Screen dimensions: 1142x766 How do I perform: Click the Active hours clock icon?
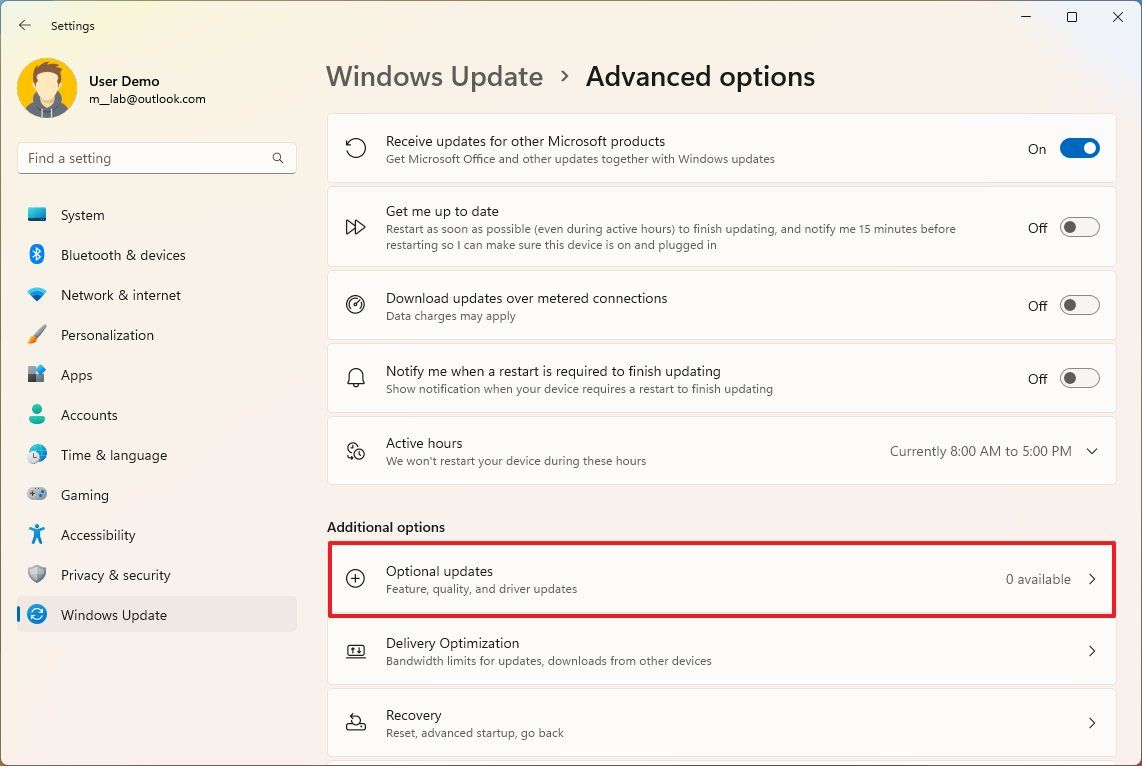coord(356,451)
